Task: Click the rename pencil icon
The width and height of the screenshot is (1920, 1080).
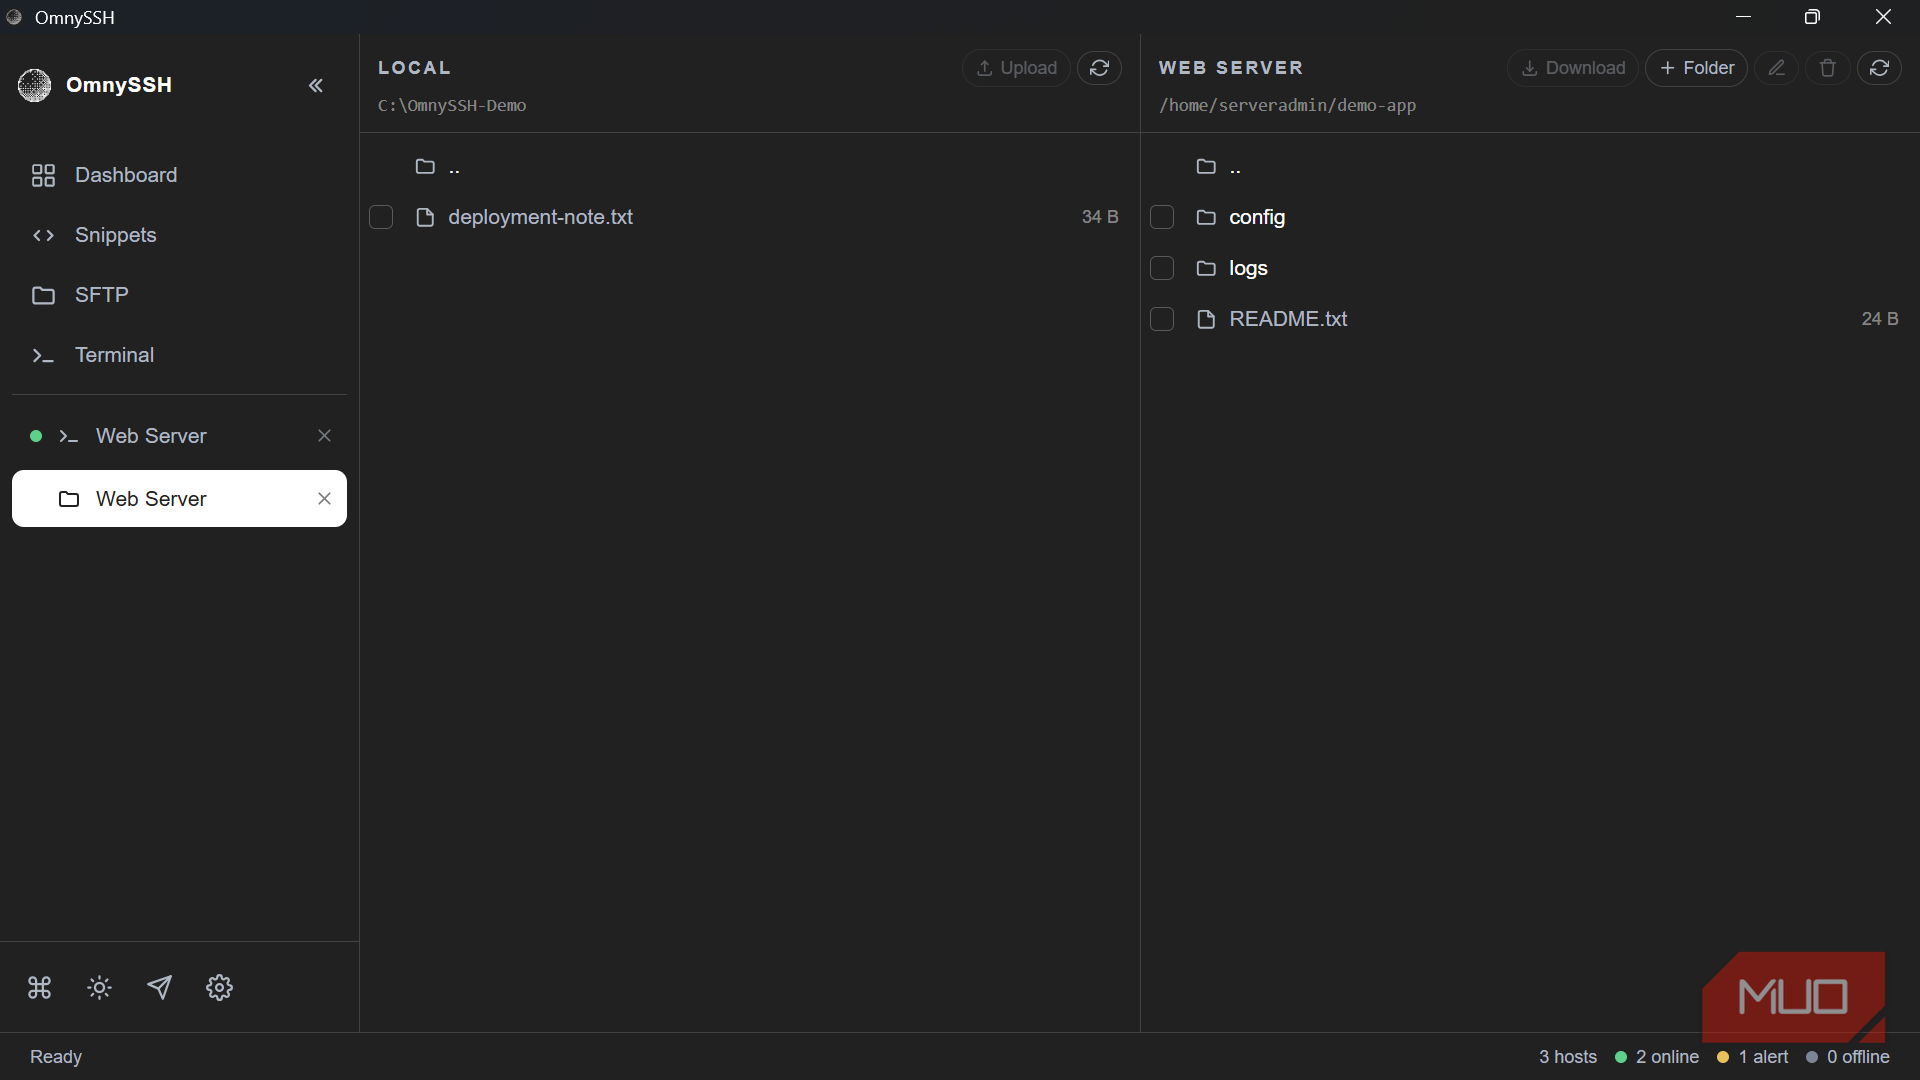Action: [1777, 68]
